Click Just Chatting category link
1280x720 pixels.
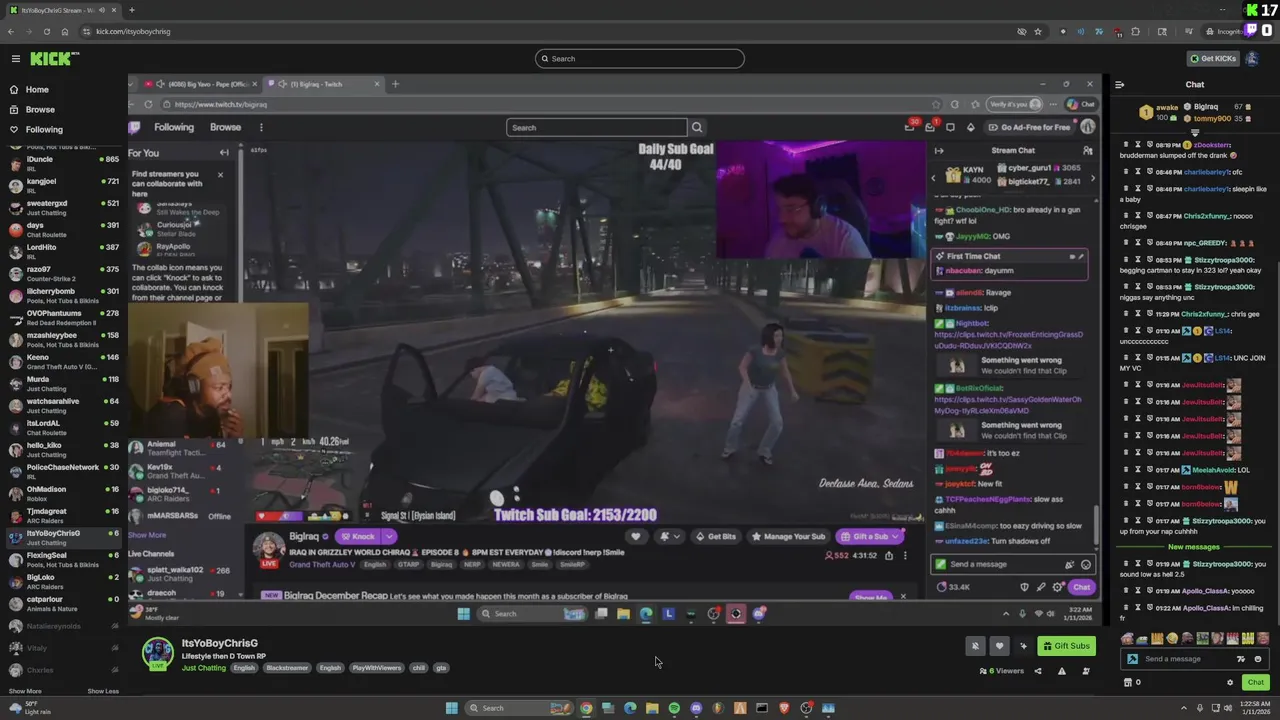(204, 668)
